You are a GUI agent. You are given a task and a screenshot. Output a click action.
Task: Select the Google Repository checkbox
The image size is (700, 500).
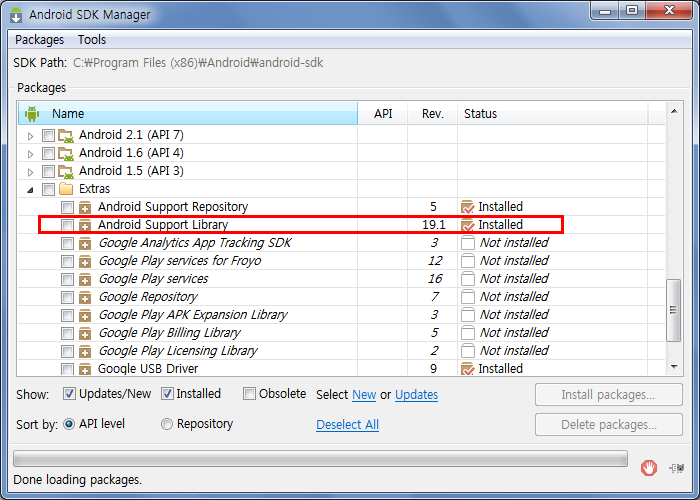(x=67, y=297)
